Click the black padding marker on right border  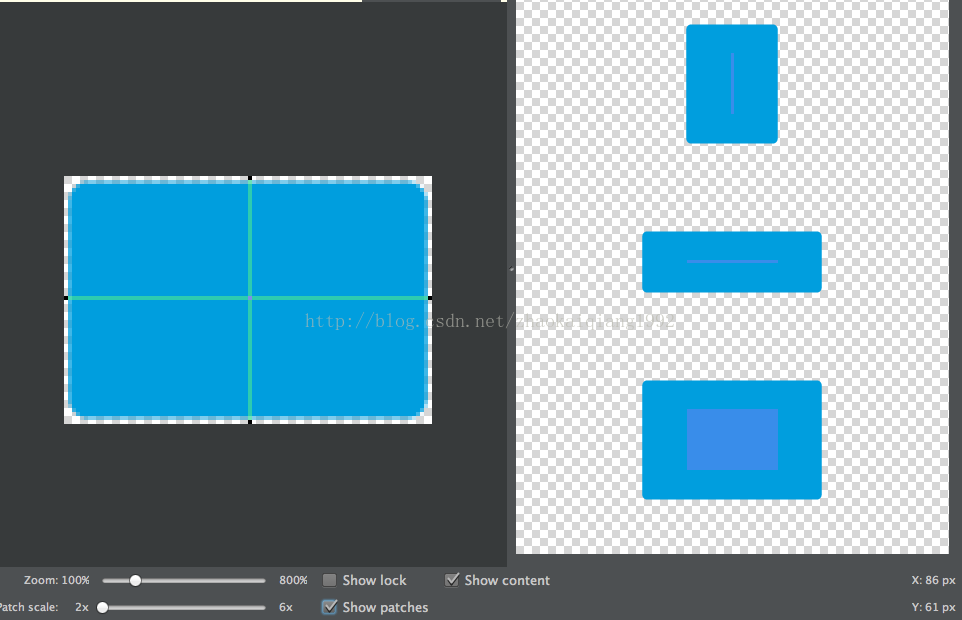(x=430, y=298)
